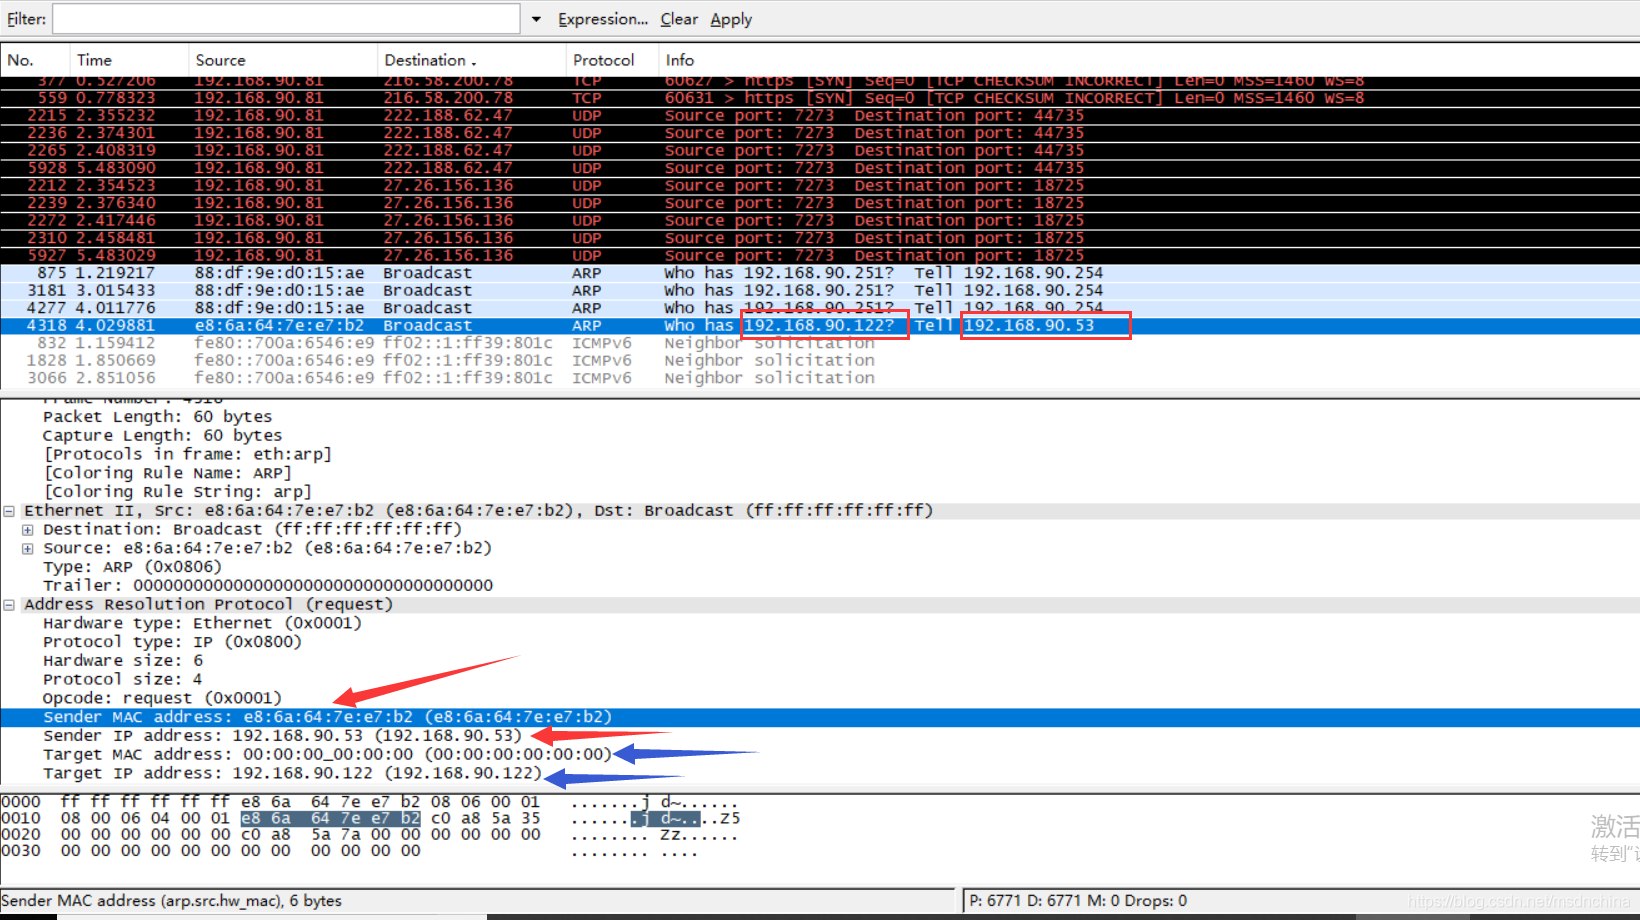Select packet 875 ARP row

pos(820,273)
